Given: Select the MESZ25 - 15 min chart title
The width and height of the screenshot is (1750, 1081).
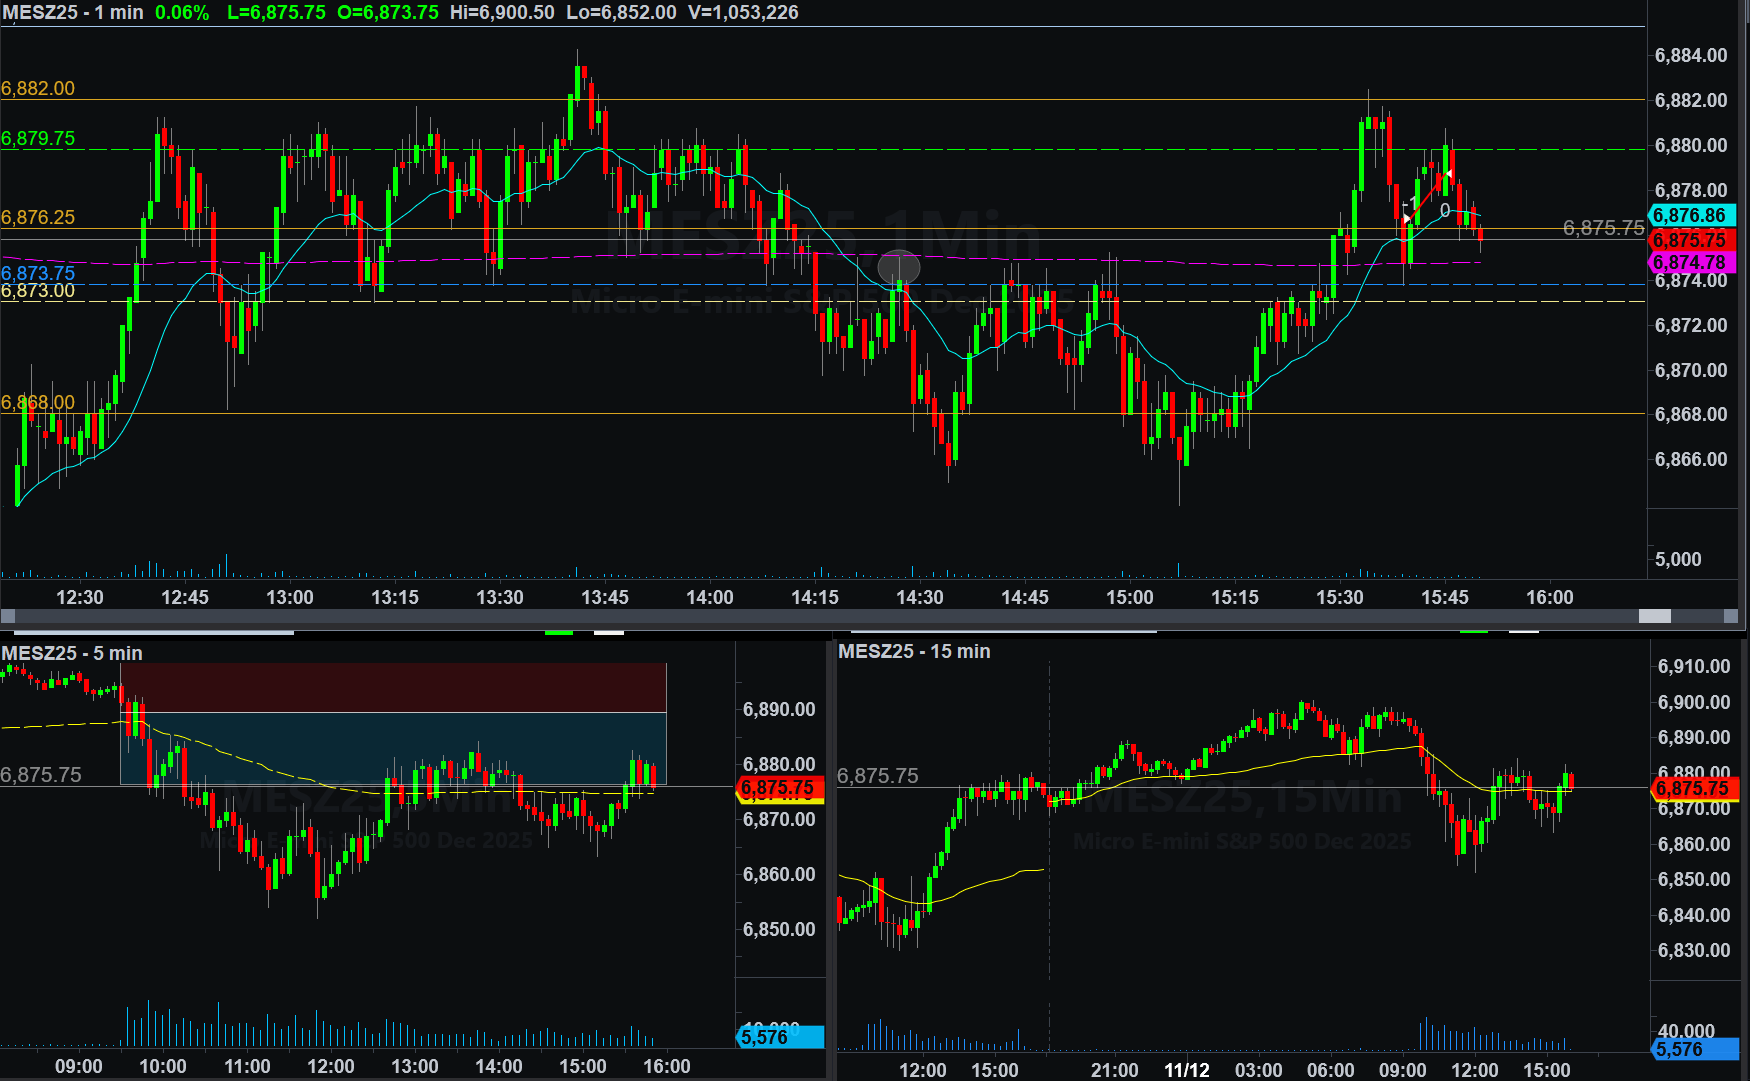Looking at the screenshot, I should pos(914,651).
